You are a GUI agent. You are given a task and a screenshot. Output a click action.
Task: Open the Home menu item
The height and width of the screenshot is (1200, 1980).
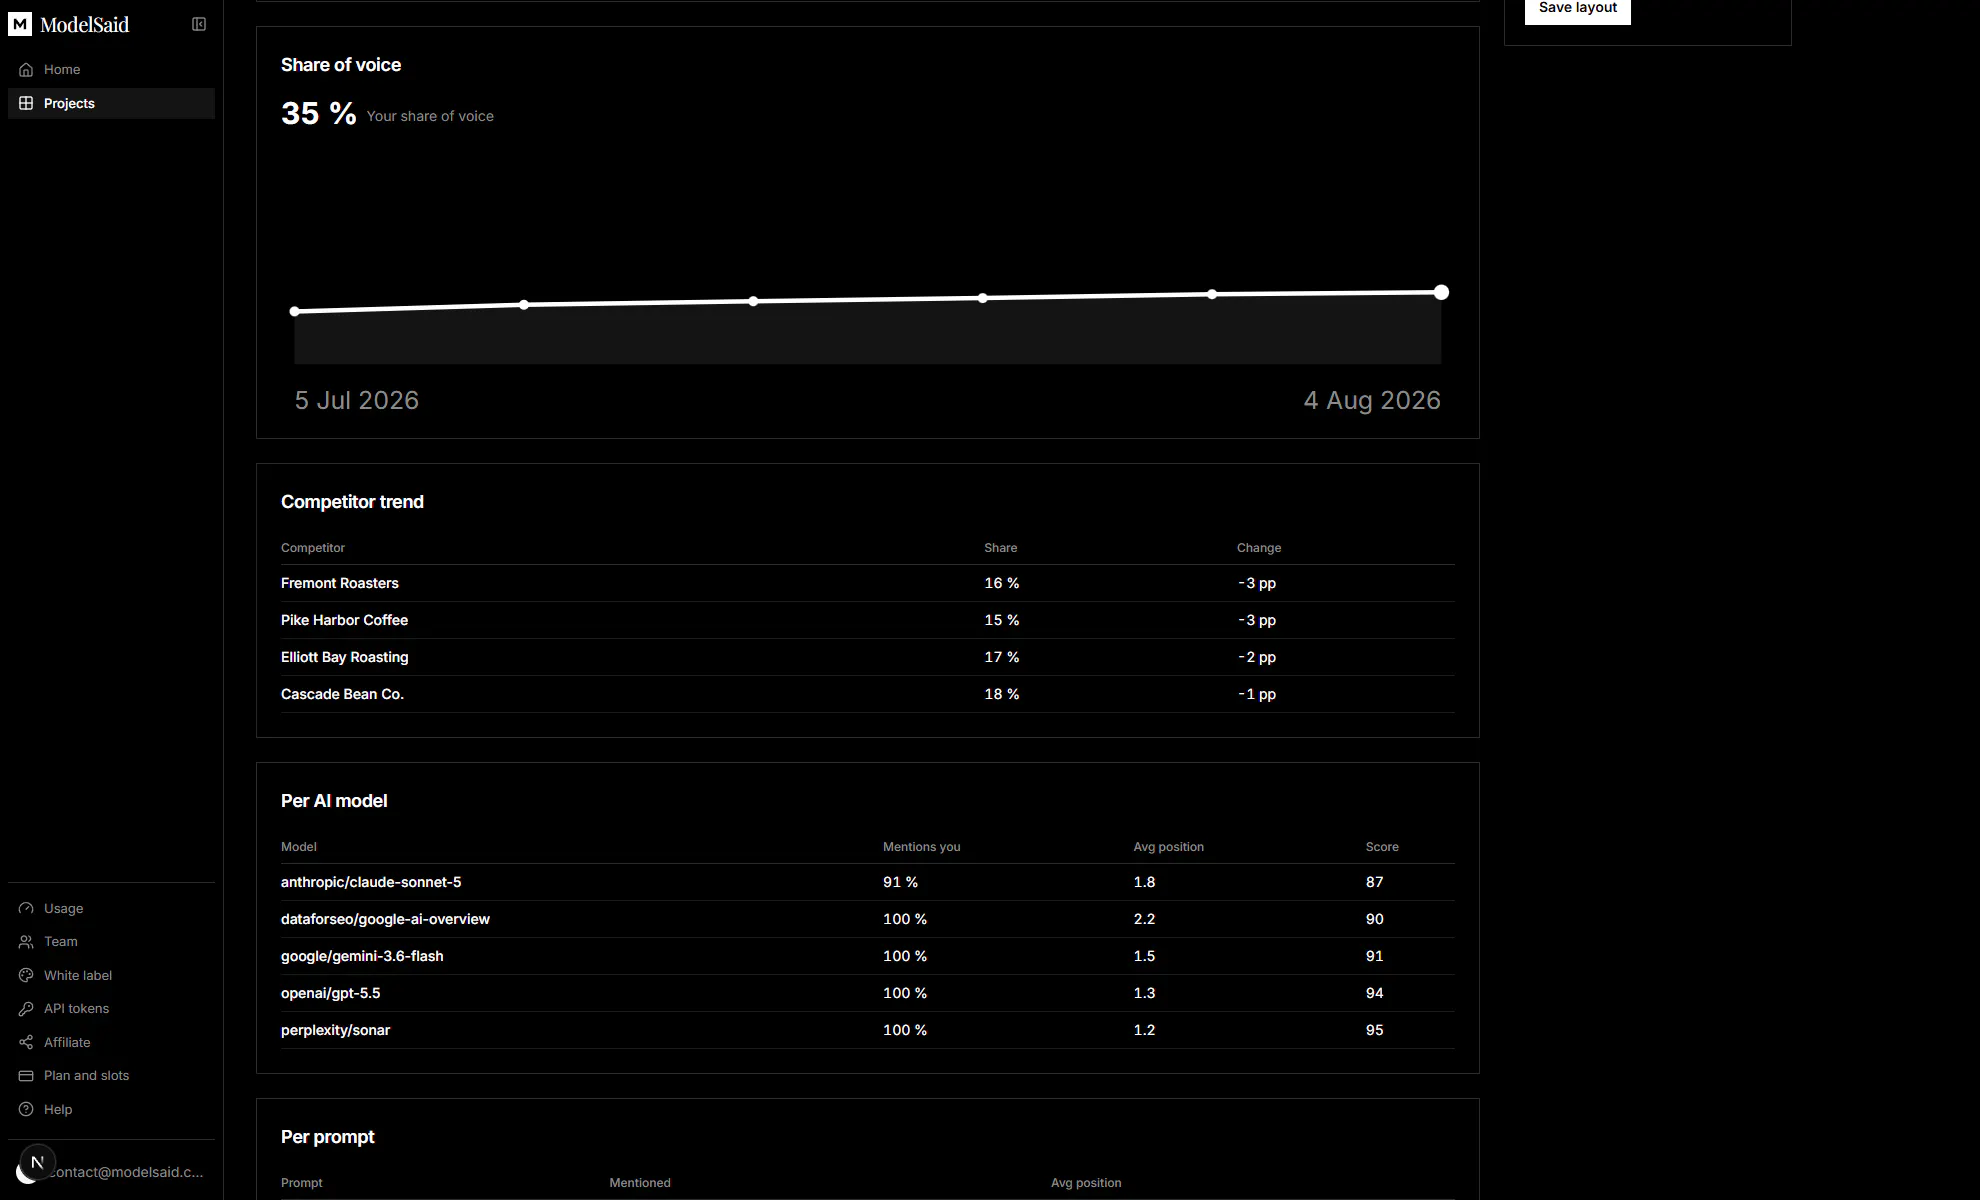tap(111, 70)
